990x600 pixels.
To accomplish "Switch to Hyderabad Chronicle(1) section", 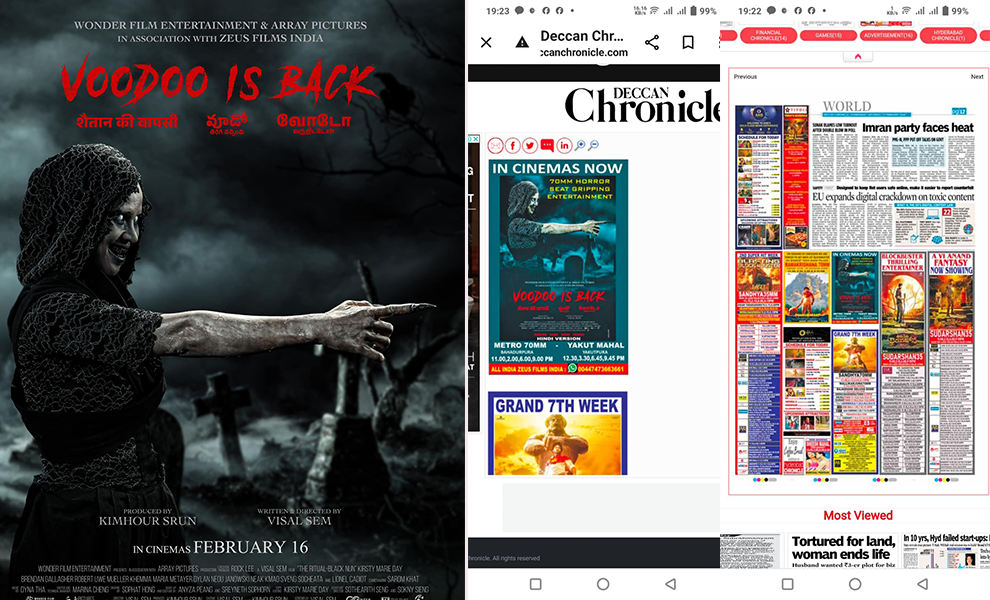I will click(x=948, y=35).
